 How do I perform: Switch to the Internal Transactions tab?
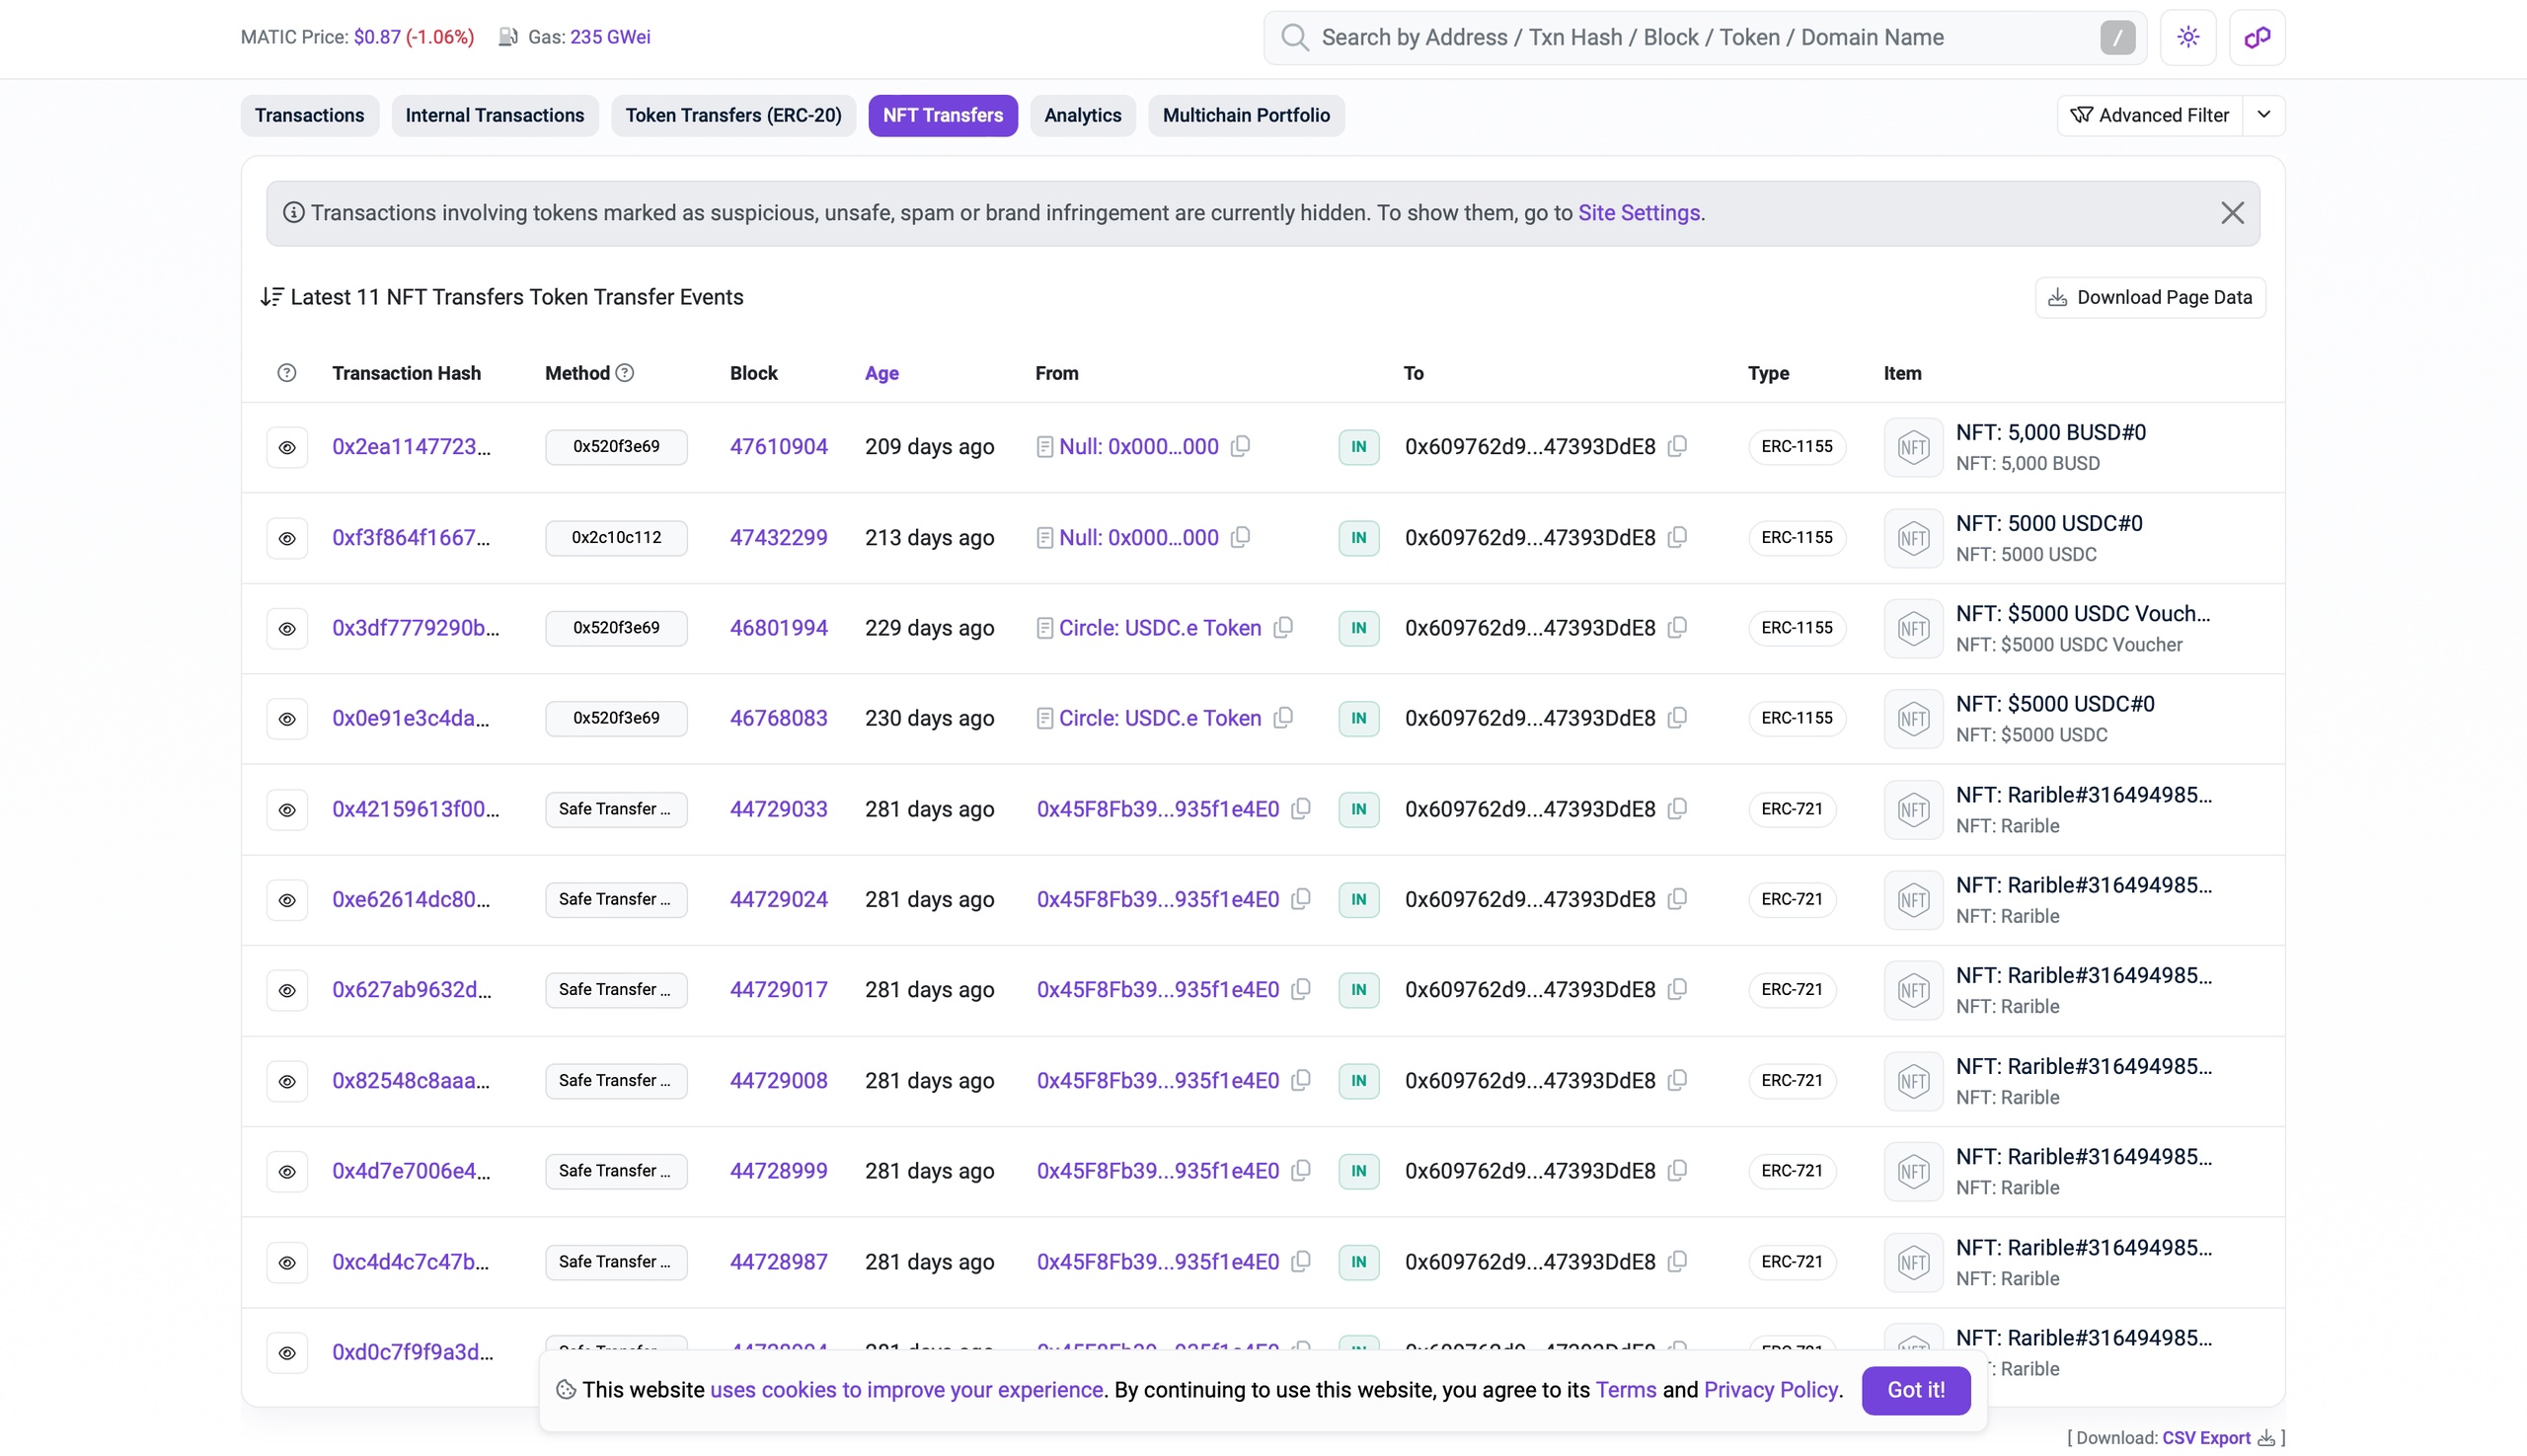pos(494,115)
